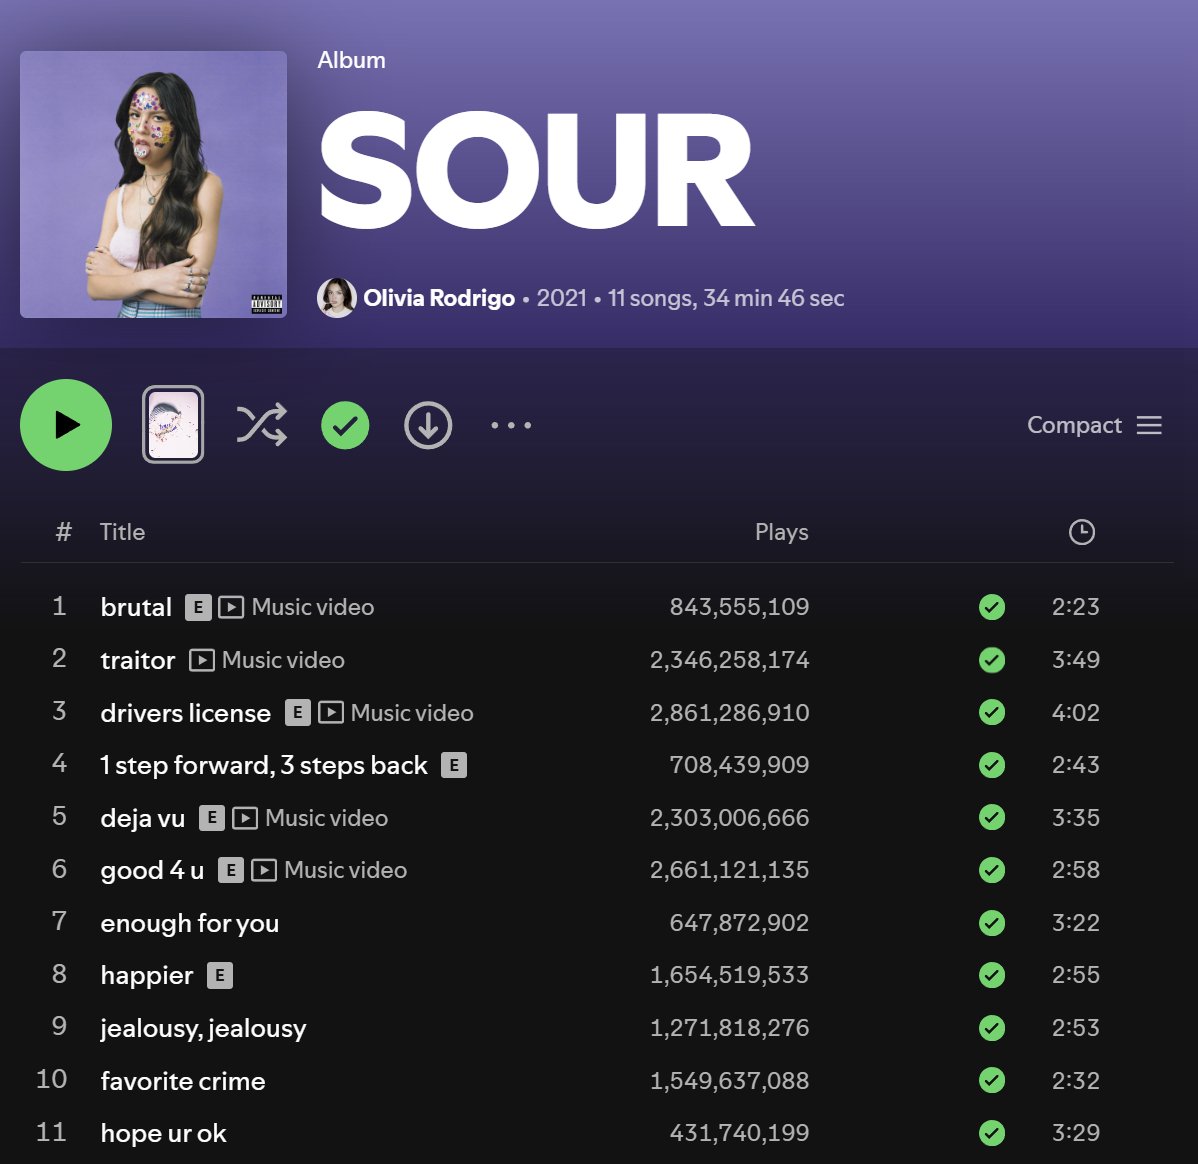1198x1164 pixels.
Task: Click explicit badge next to deja vu
Action: [212, 818]
